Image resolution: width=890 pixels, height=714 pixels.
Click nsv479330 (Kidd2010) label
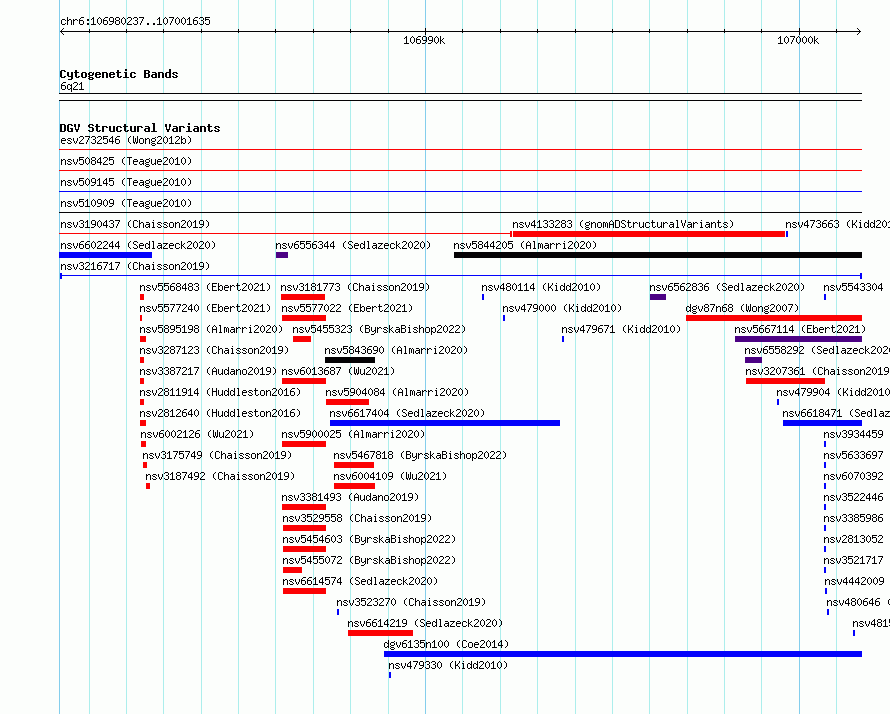pyautogui.click(x=448, y=665)
